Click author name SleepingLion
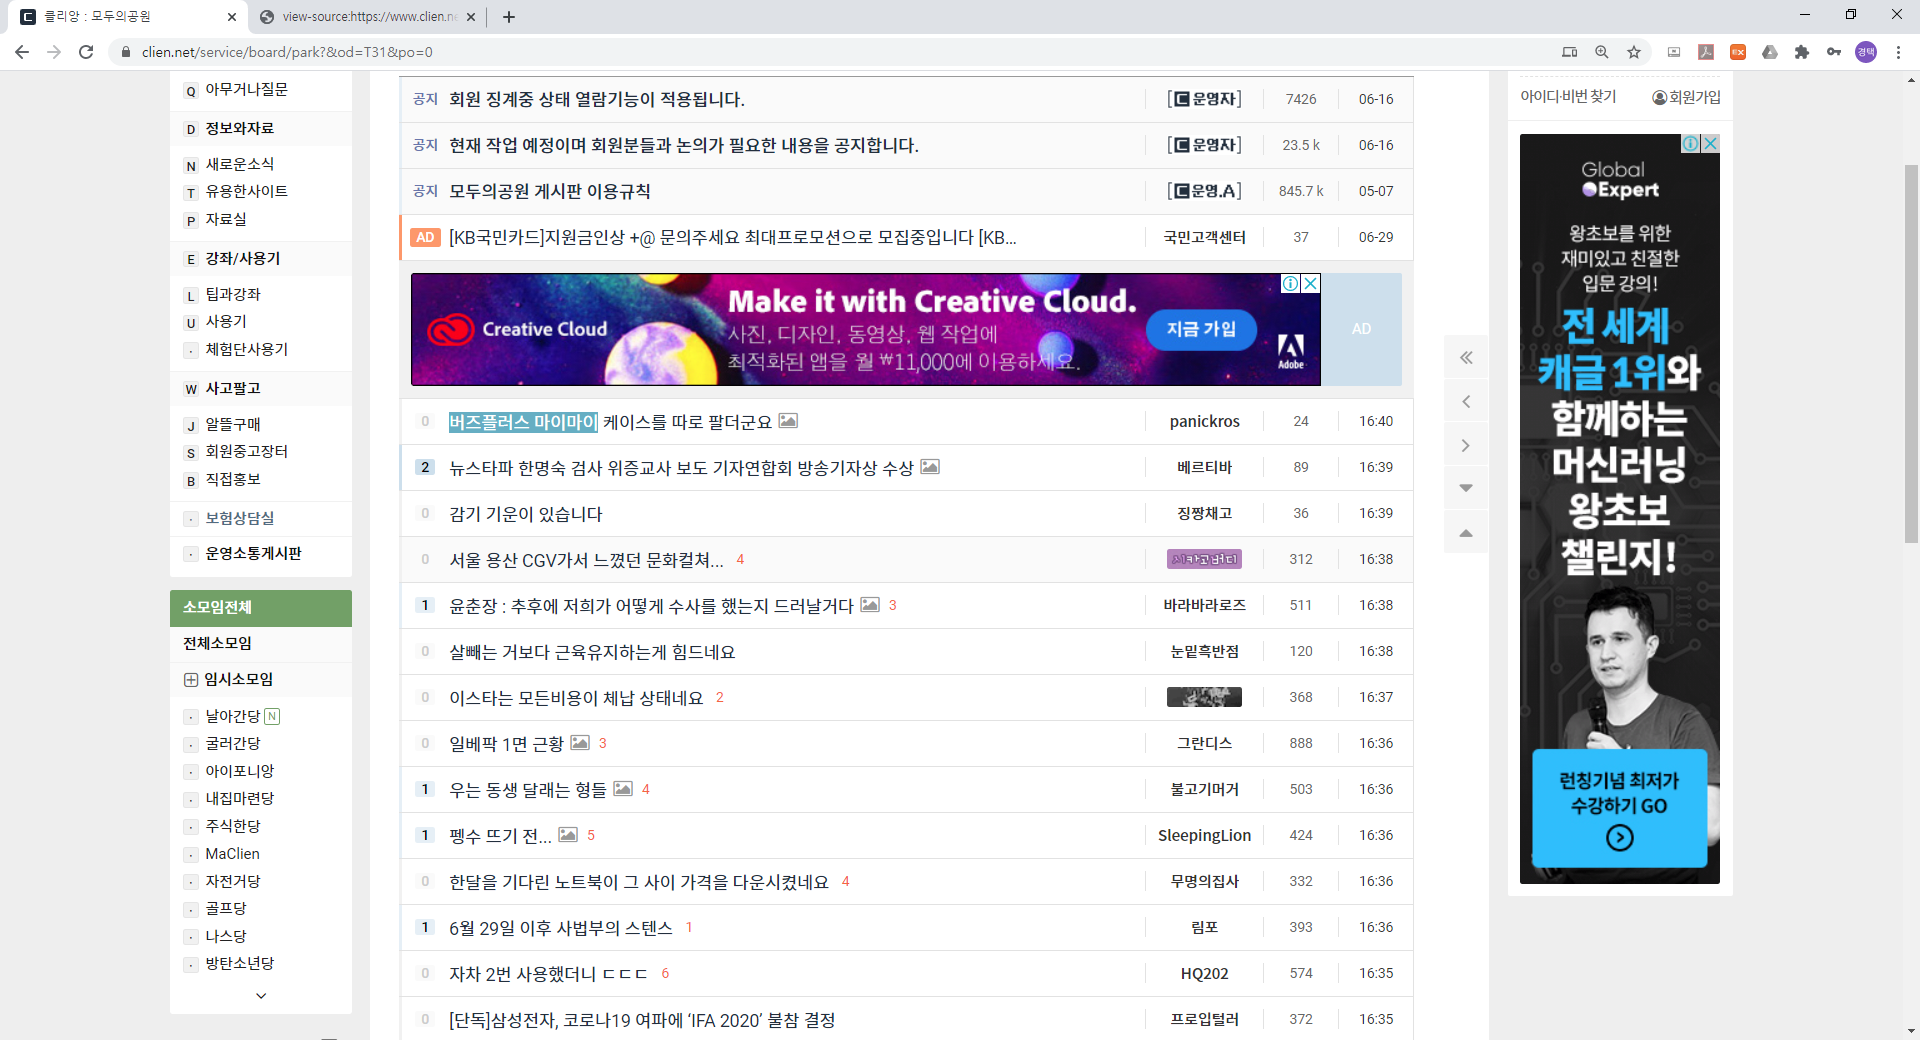The image size is (1920, 1040). coord(1204,836)
